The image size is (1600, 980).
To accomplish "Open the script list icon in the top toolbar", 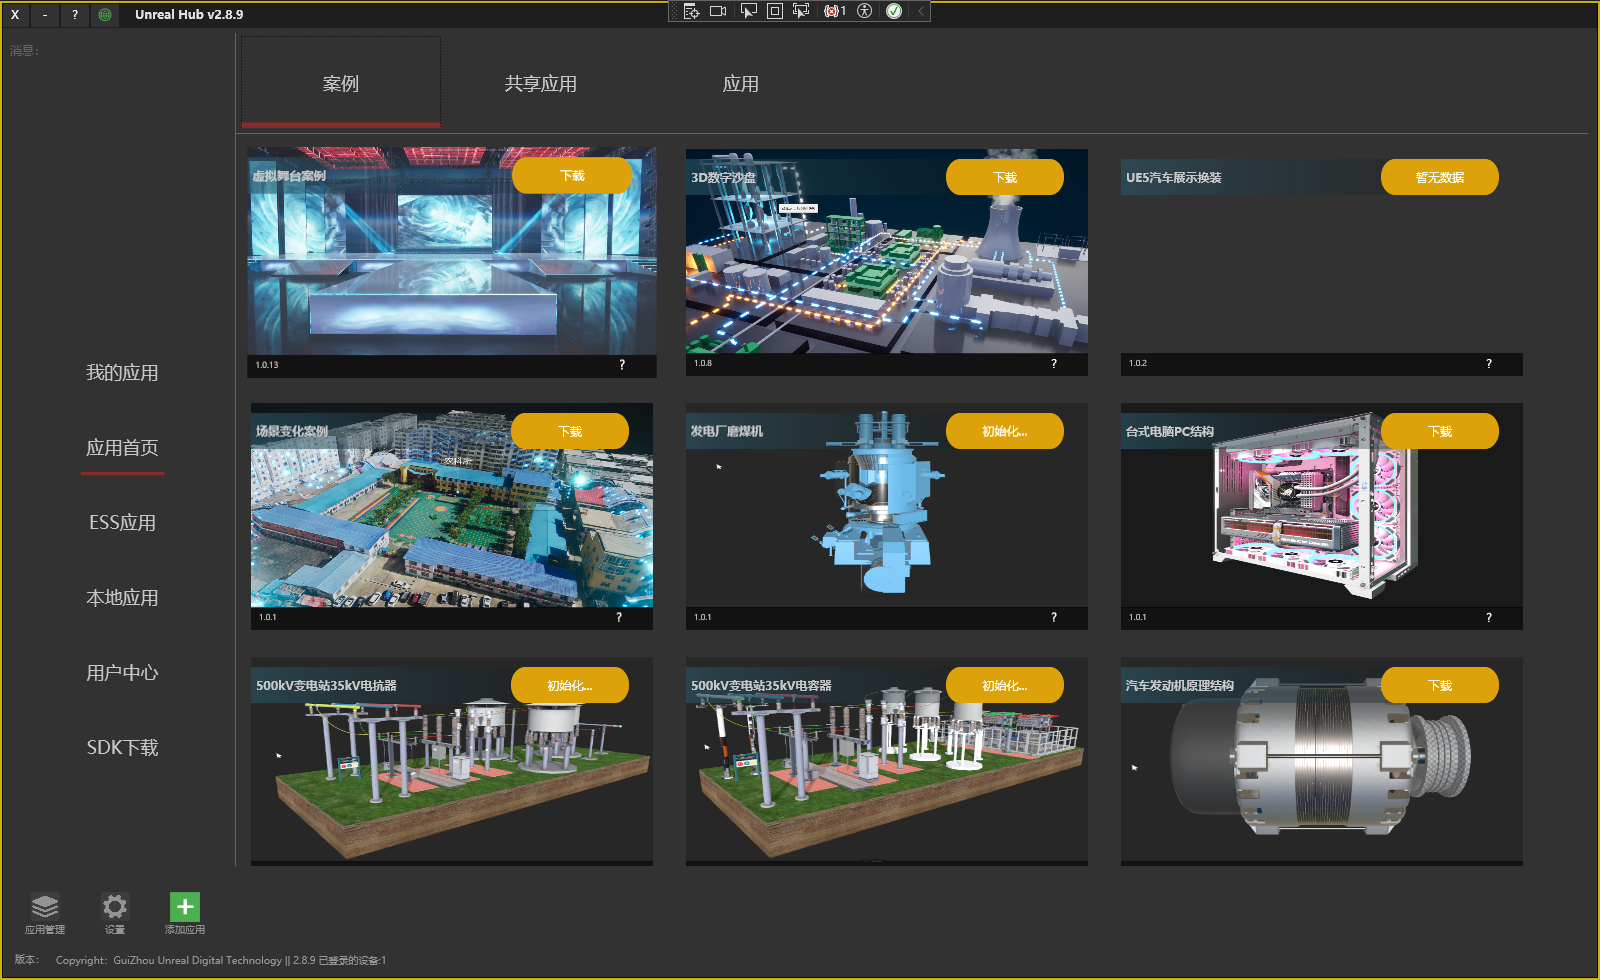I will click(x=692, y=11).
